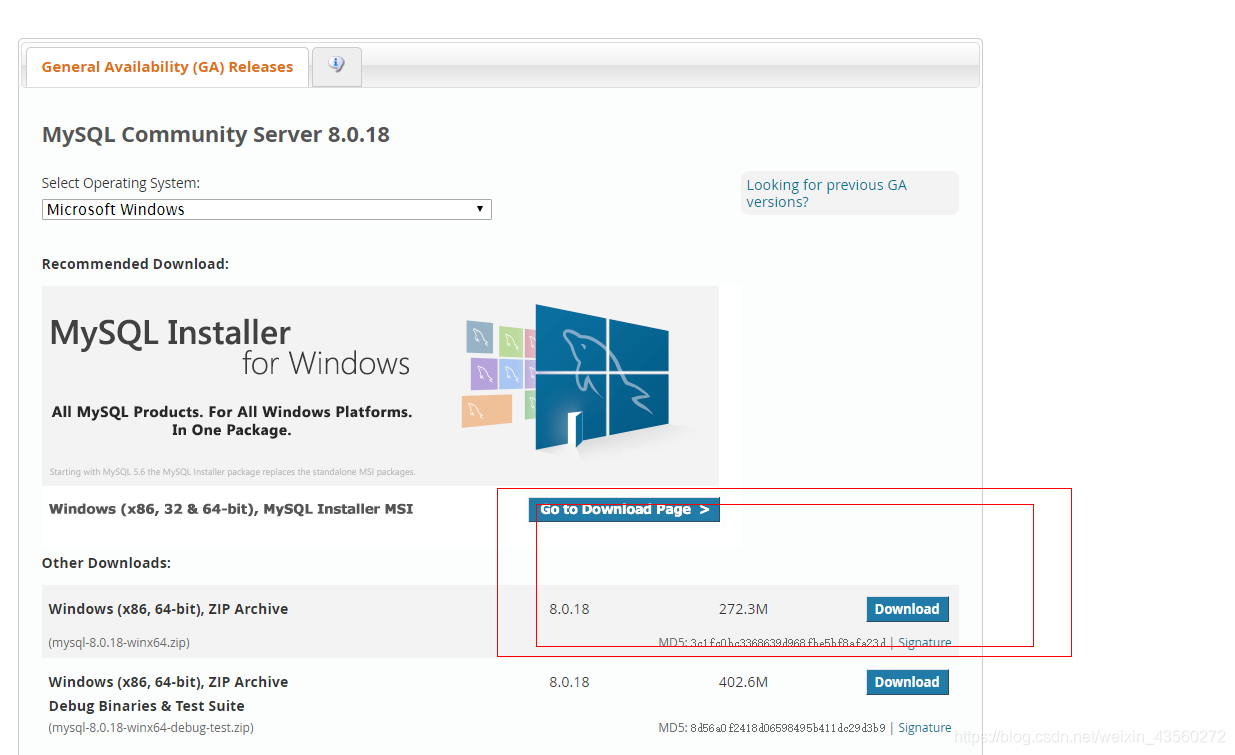Select the 8.0.18 version in the Debug Binaries row
Image resolution: width=1235 pixels, height=755 pixels.
point(569,682)
